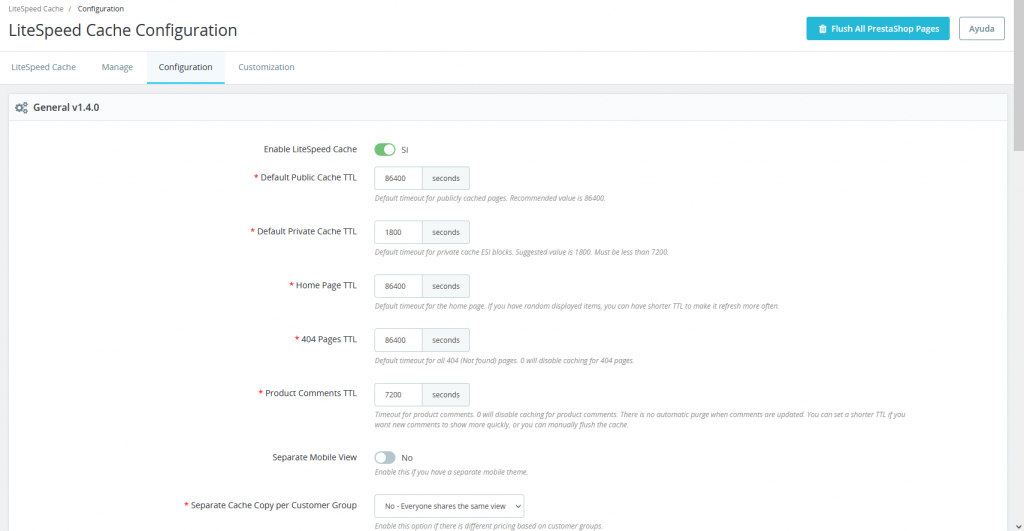Click 'Must be less than 7200' help text
Viewport: 1024px width, 531px height.
click(631, 252)
